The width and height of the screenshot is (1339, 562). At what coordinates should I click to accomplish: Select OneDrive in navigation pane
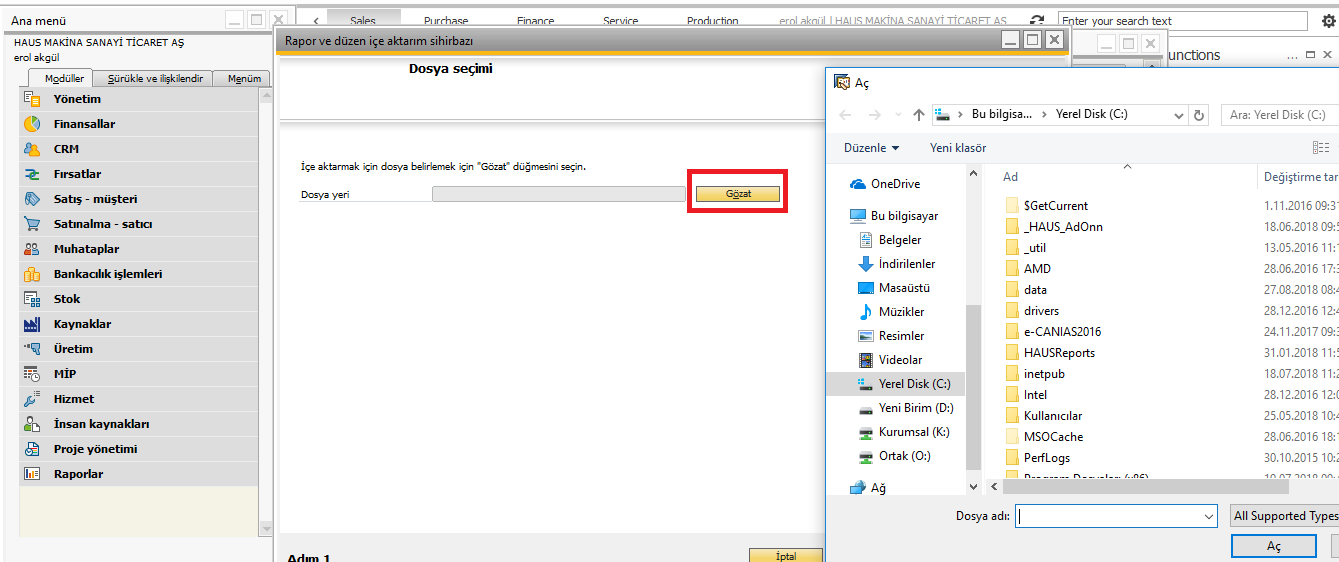[x=895, y=184]
